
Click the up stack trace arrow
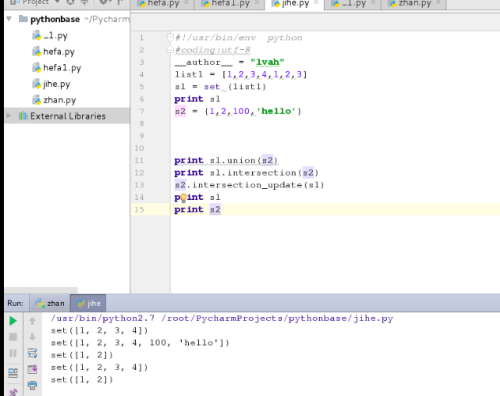coord(32,321)
